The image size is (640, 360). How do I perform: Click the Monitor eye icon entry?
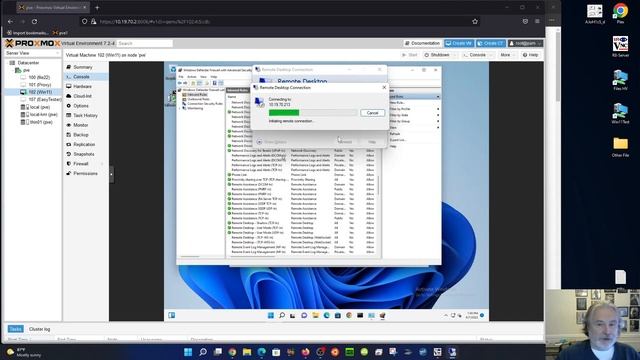point(69,125)
